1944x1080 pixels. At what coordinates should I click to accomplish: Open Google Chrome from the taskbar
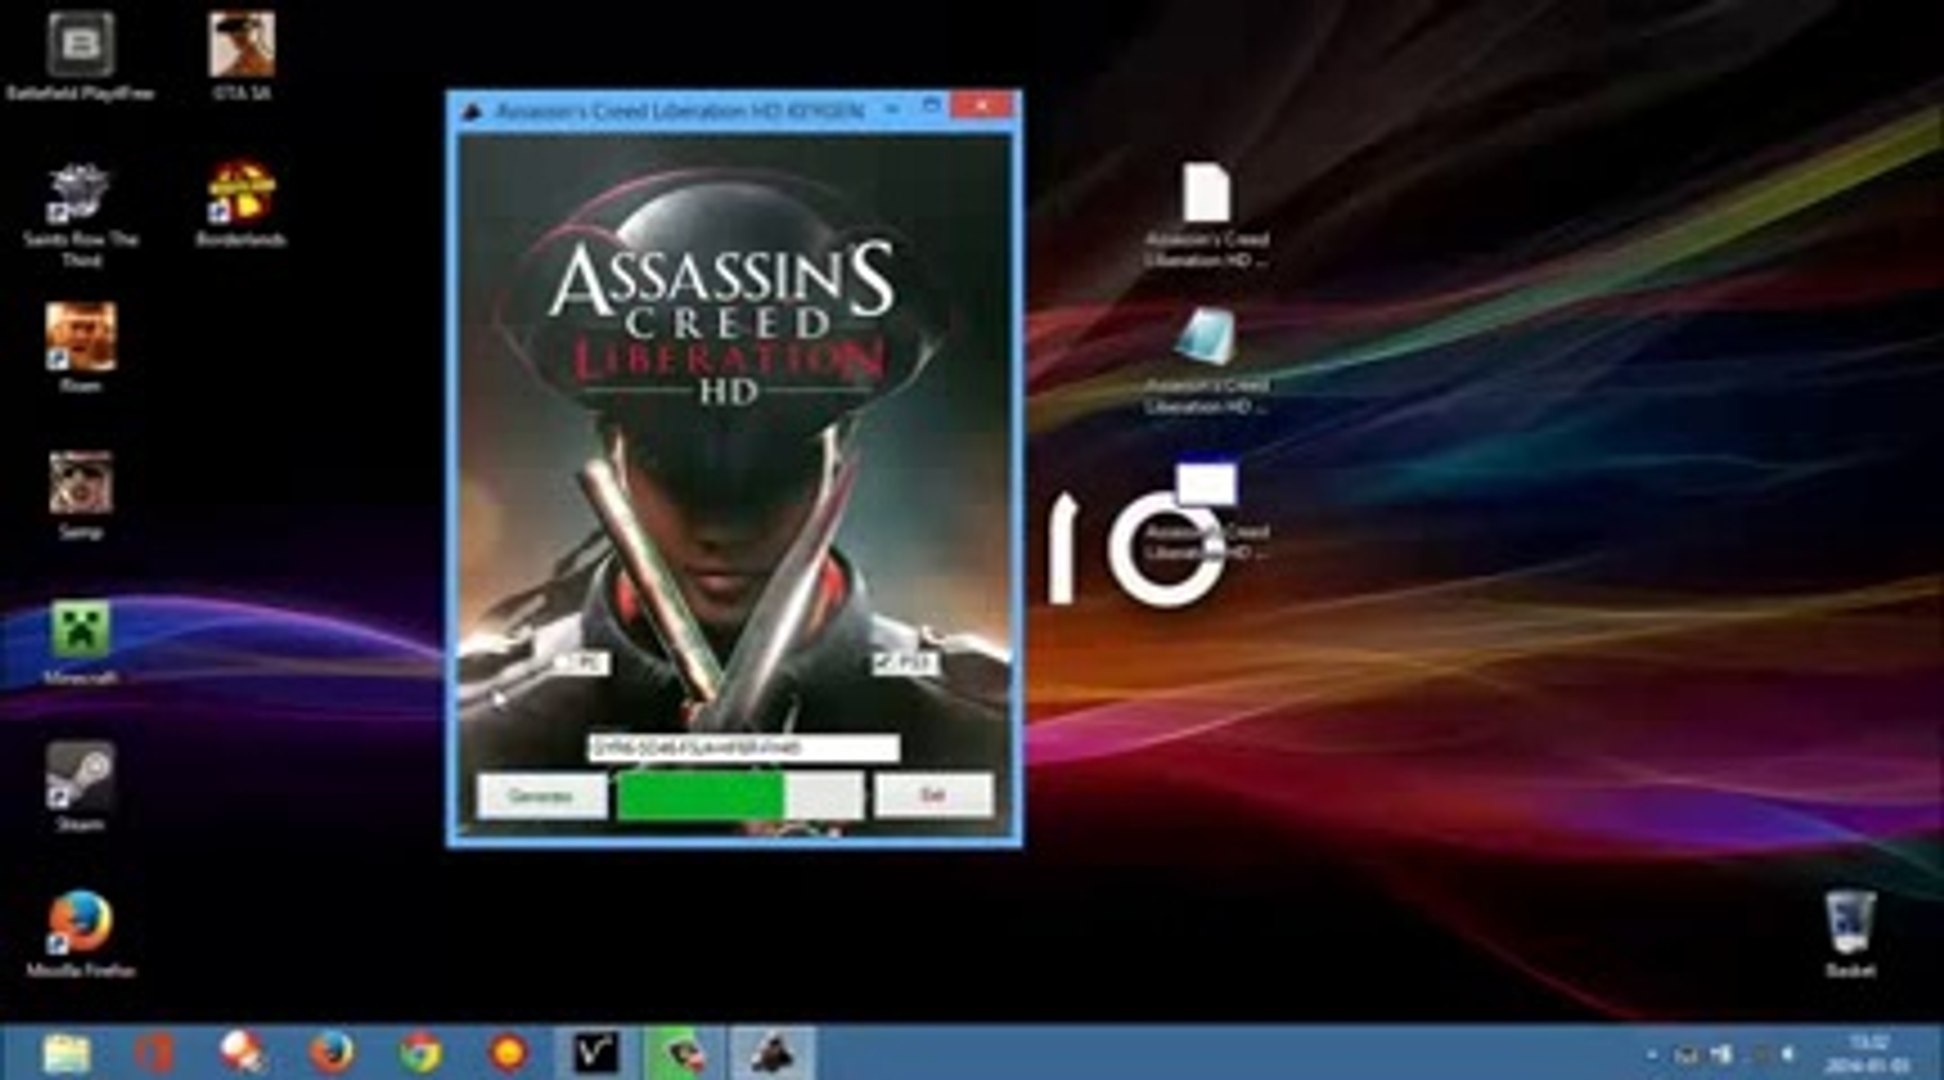(x=421, y=1052)
